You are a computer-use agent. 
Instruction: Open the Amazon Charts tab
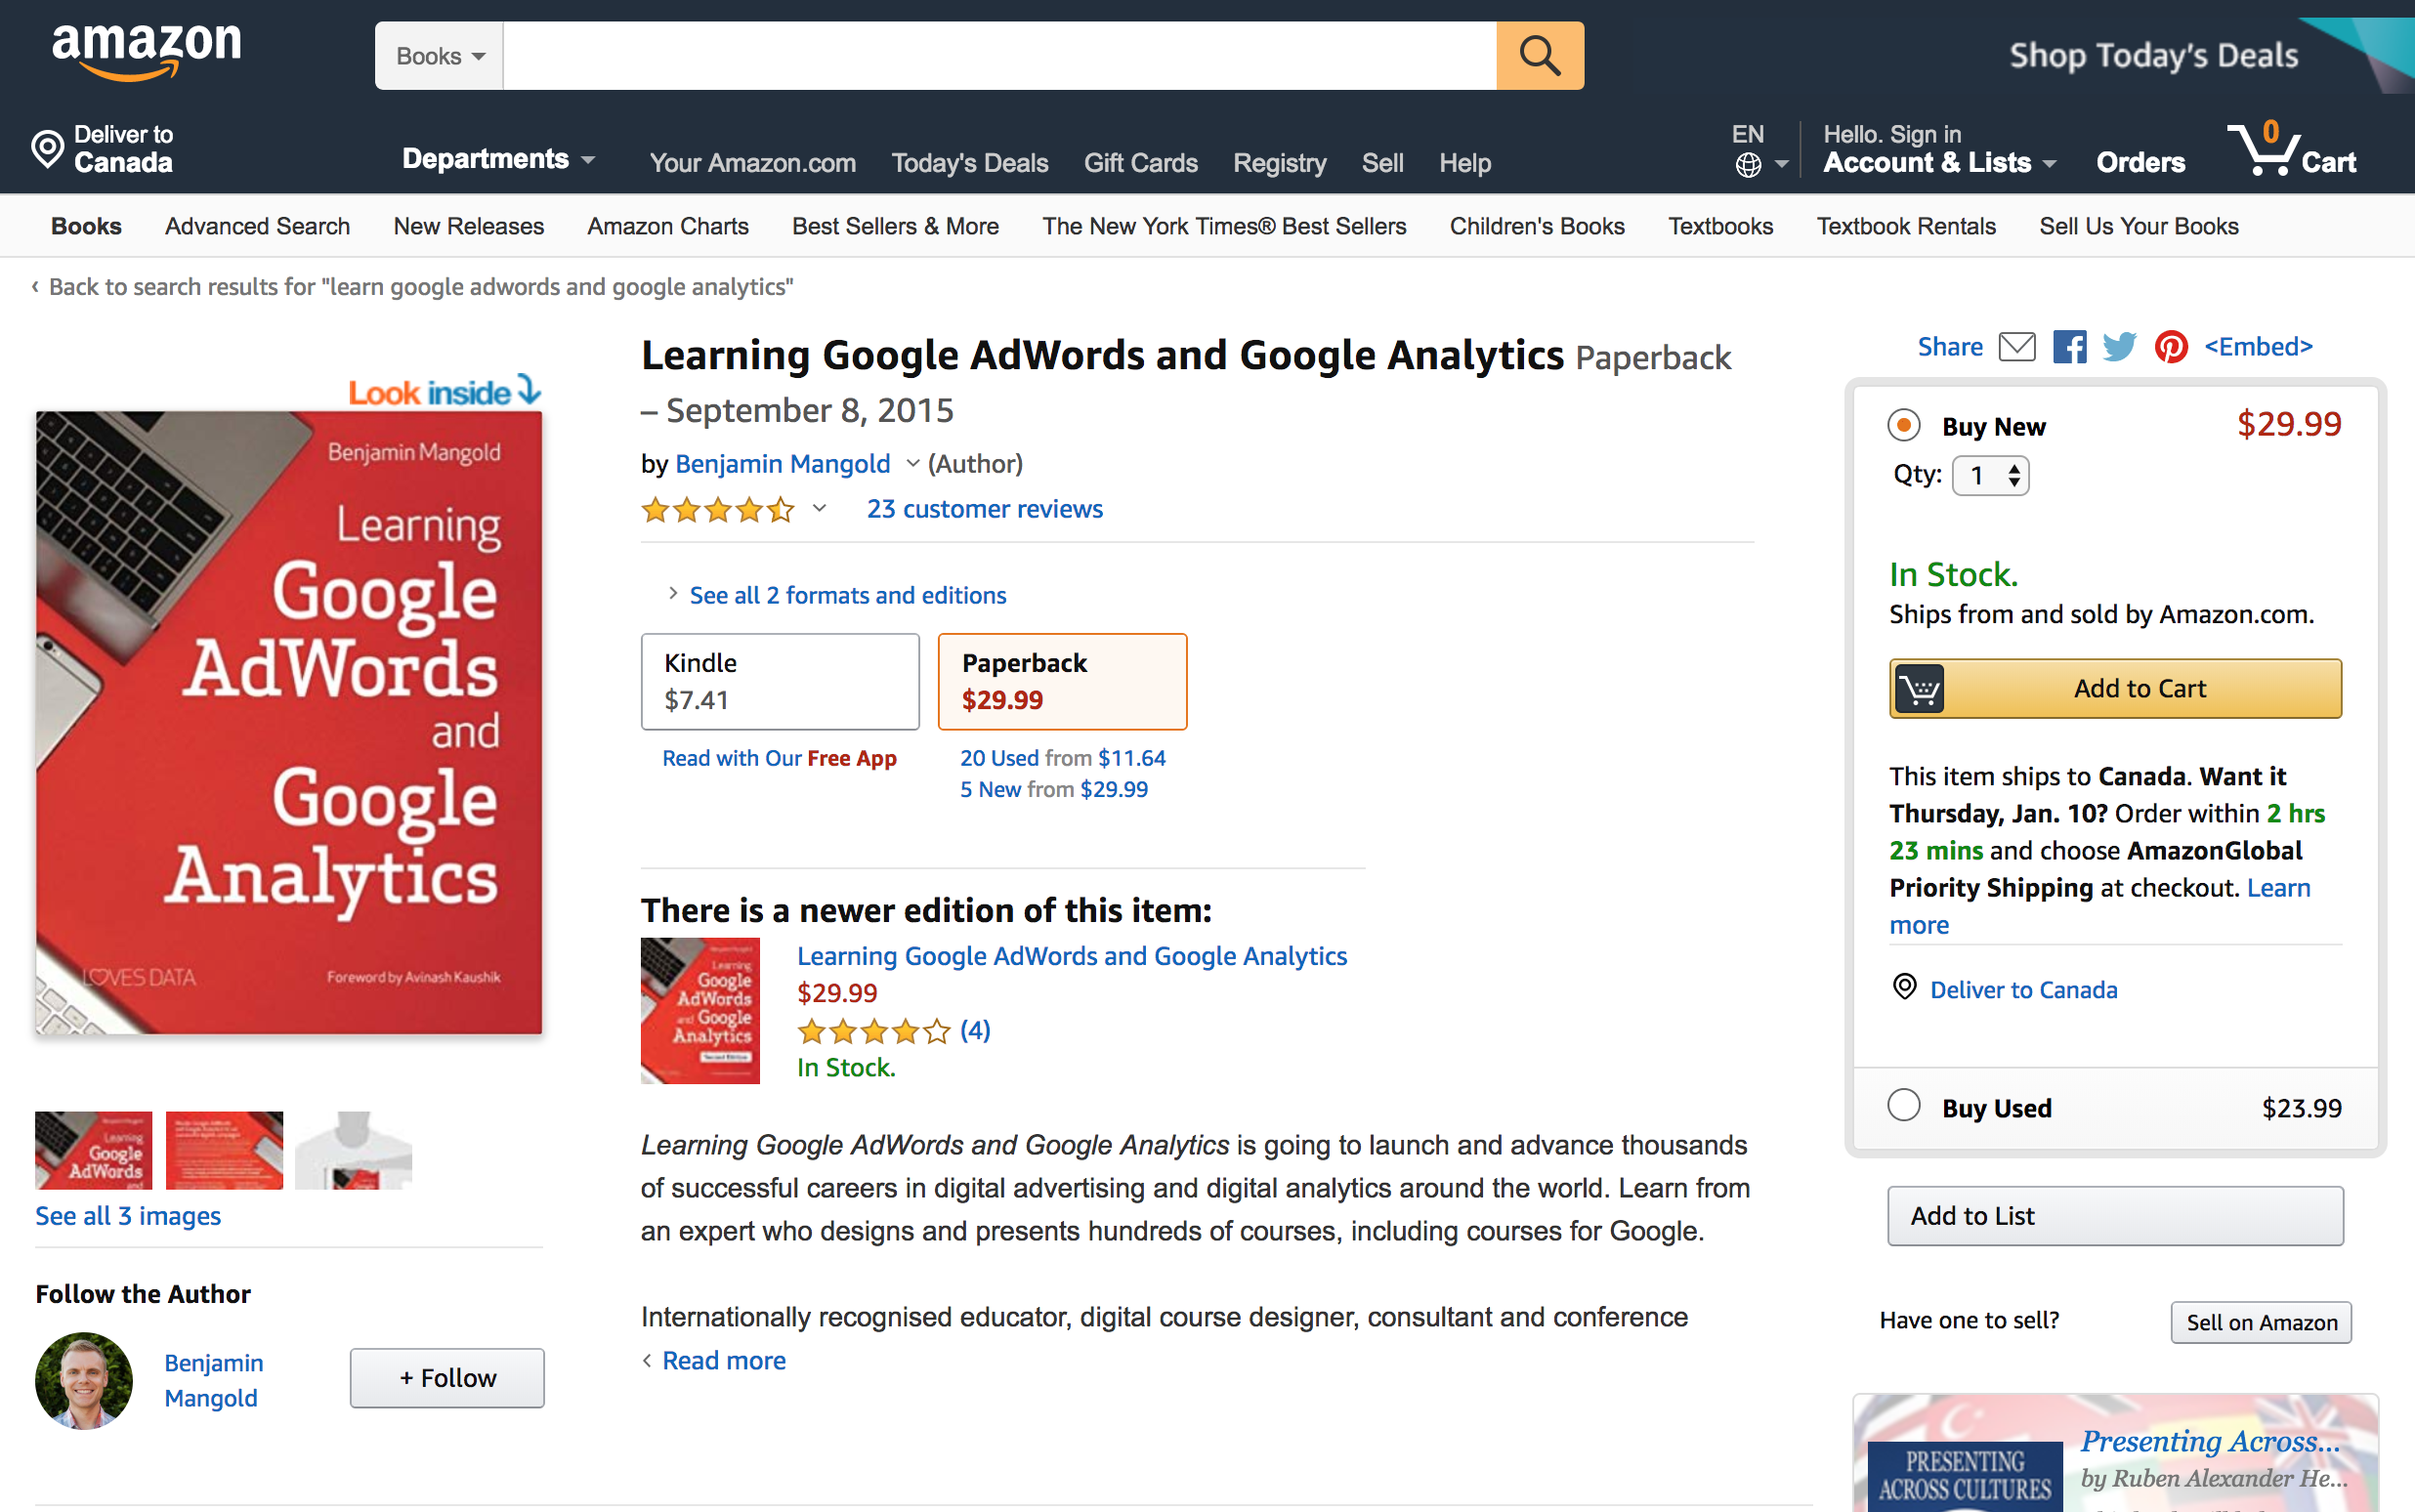click(x=667, y=226)
